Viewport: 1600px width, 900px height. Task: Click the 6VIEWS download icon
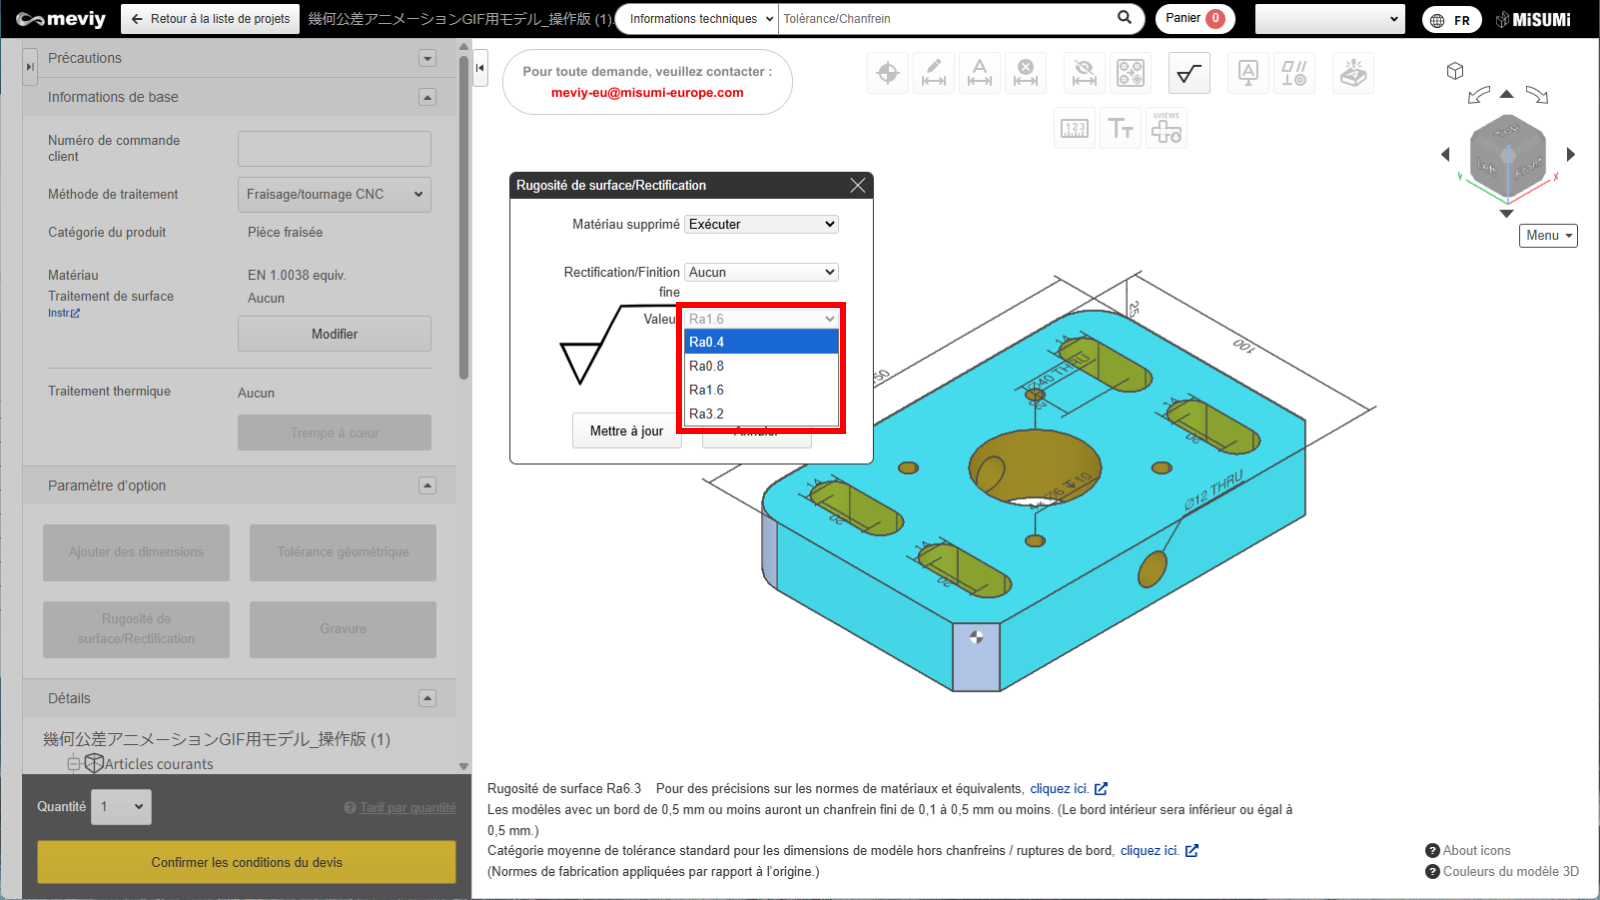[x=1166, y=129]
